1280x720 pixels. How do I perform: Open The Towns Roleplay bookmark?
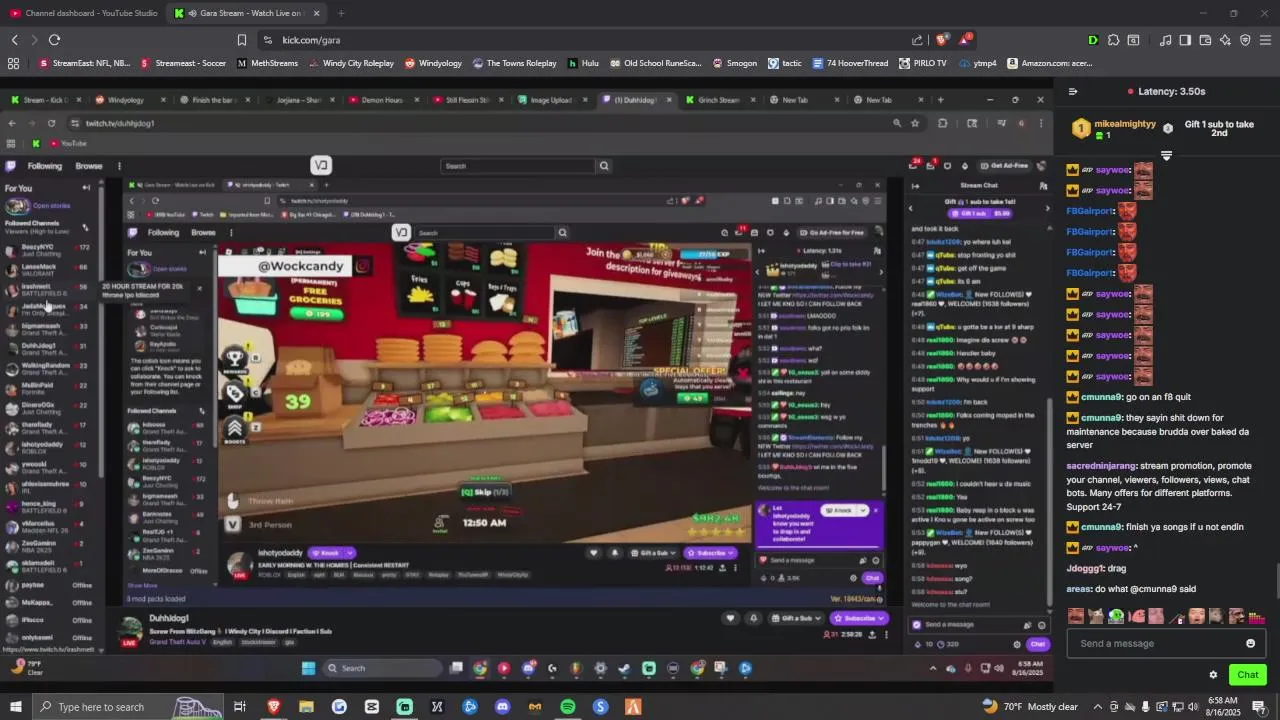pyautogui.click(x=513, y=63)
